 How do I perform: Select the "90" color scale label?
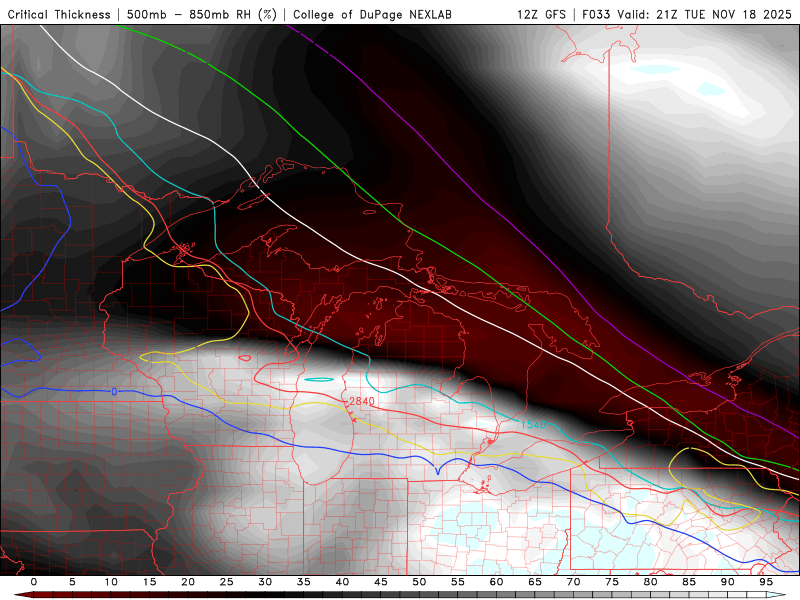[728, 582]
